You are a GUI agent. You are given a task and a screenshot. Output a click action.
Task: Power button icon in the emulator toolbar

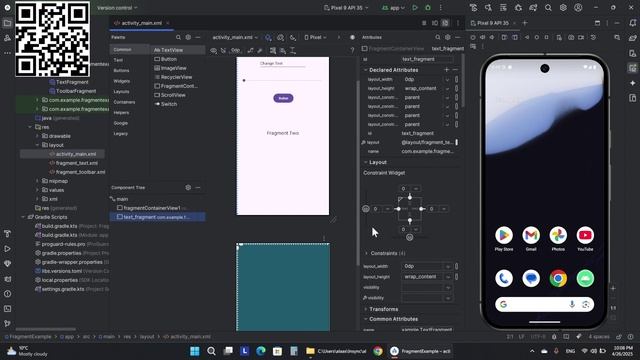[x=473, y=38]
